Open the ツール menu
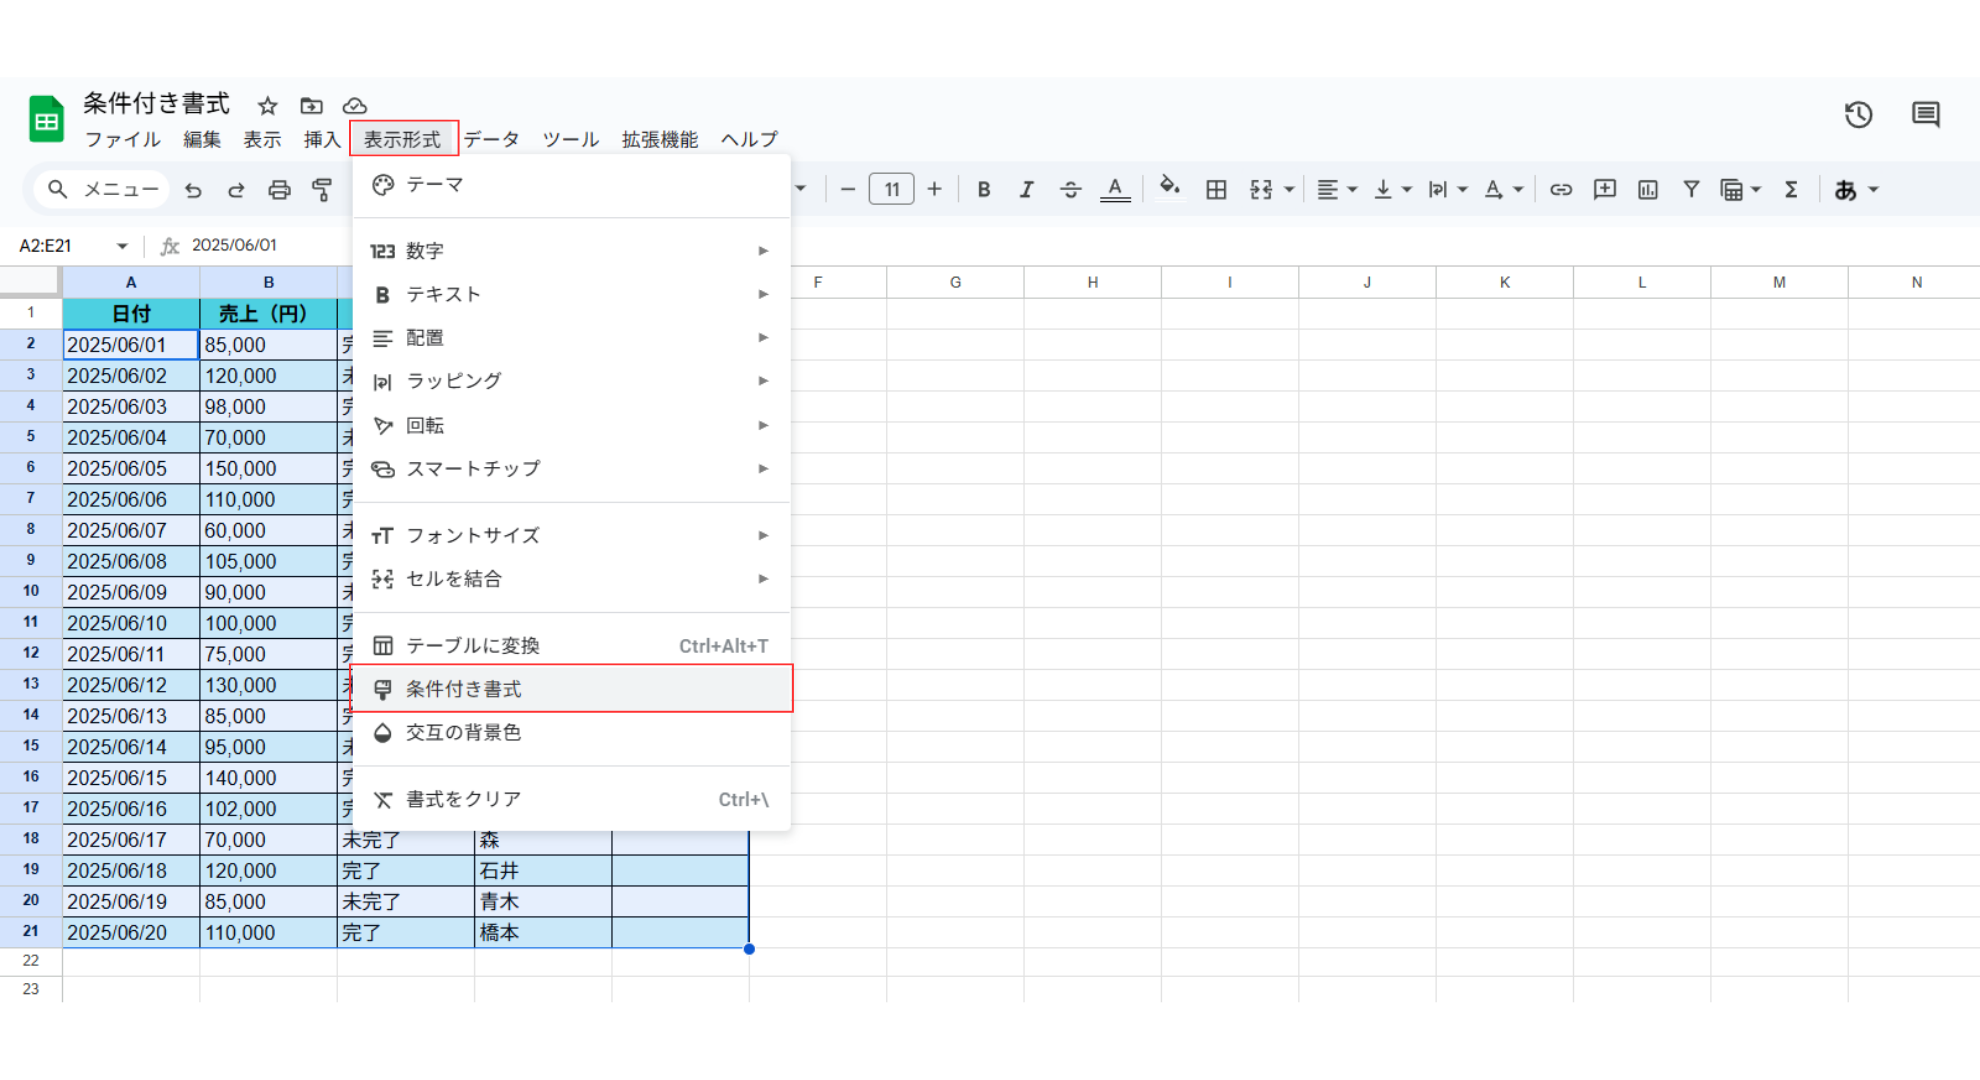Screen dimensions: 1980x1080 pos(570,139)
